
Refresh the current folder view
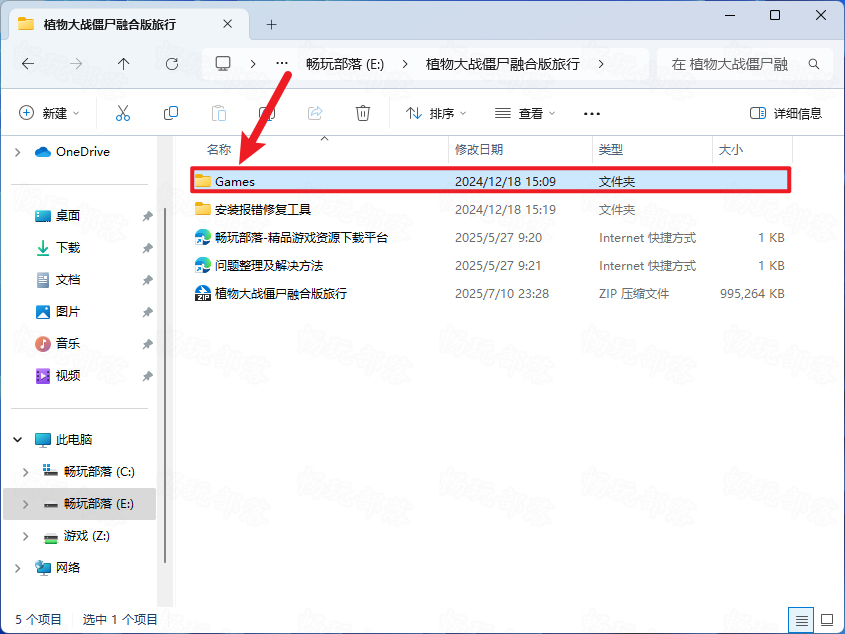click(172, 64)
